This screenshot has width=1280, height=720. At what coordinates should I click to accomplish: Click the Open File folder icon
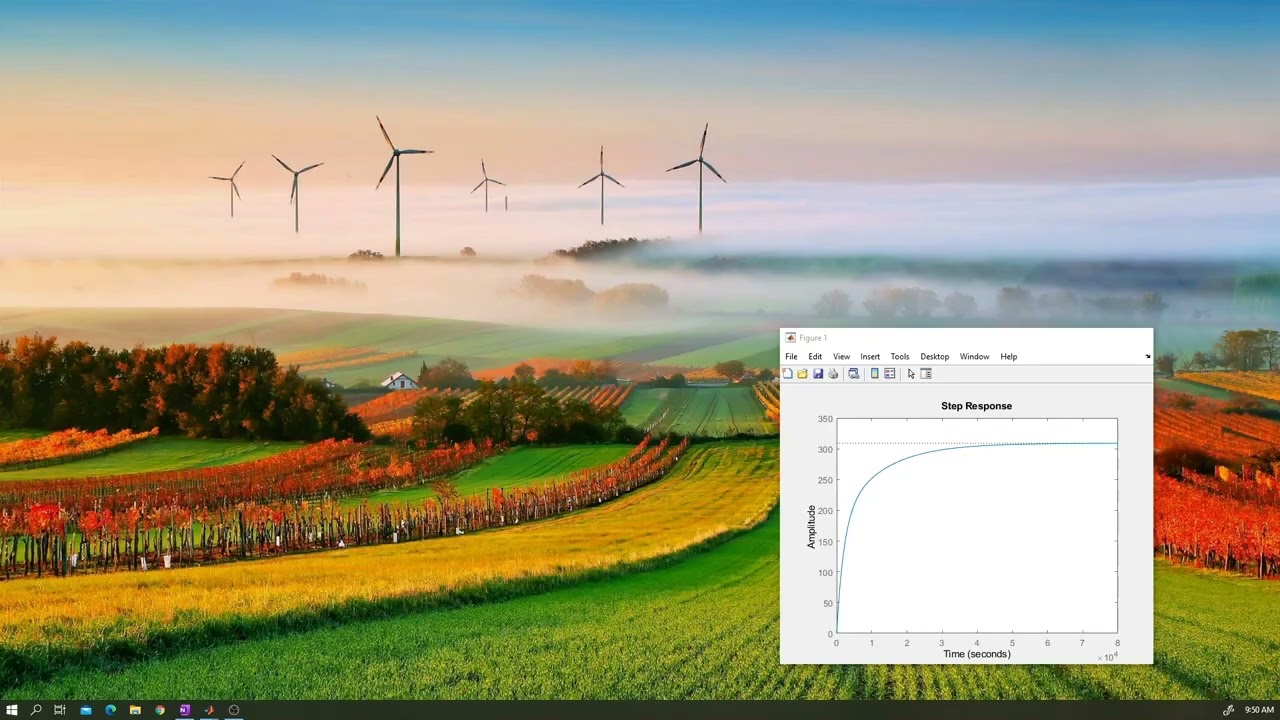coord(802,374)
